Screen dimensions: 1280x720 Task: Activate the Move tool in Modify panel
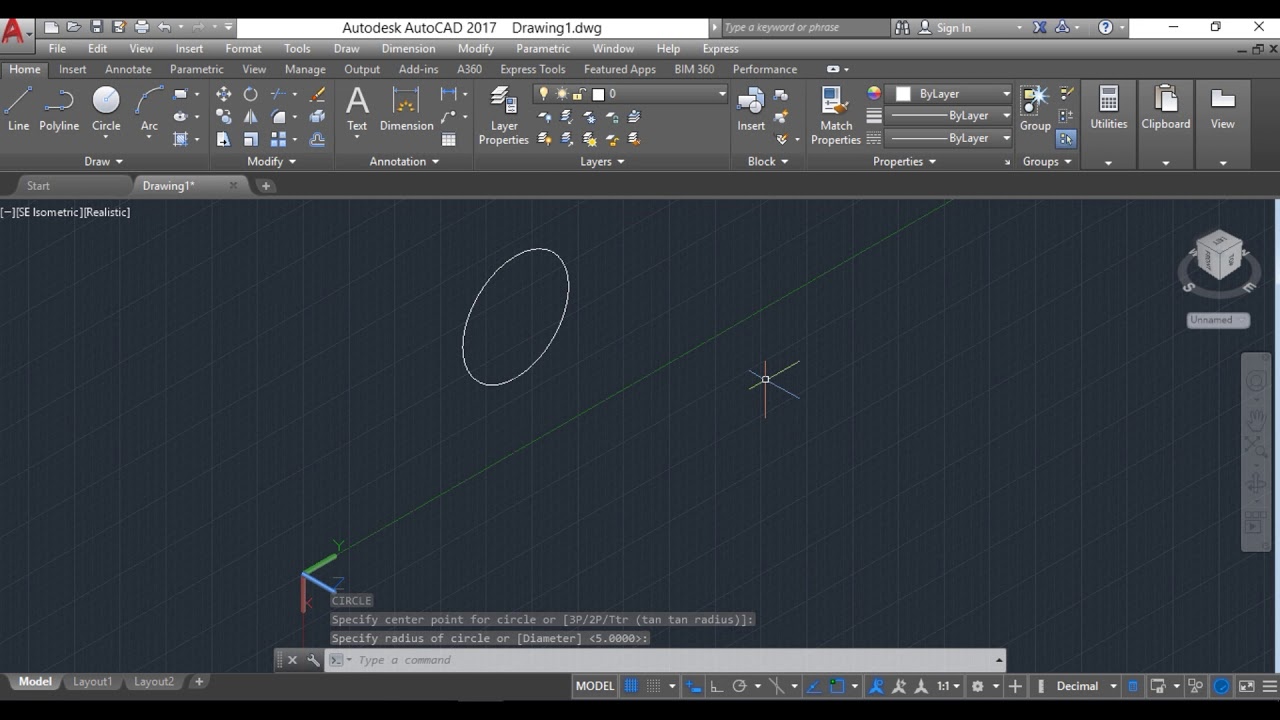pyautogui.click(x=223, y=94)
